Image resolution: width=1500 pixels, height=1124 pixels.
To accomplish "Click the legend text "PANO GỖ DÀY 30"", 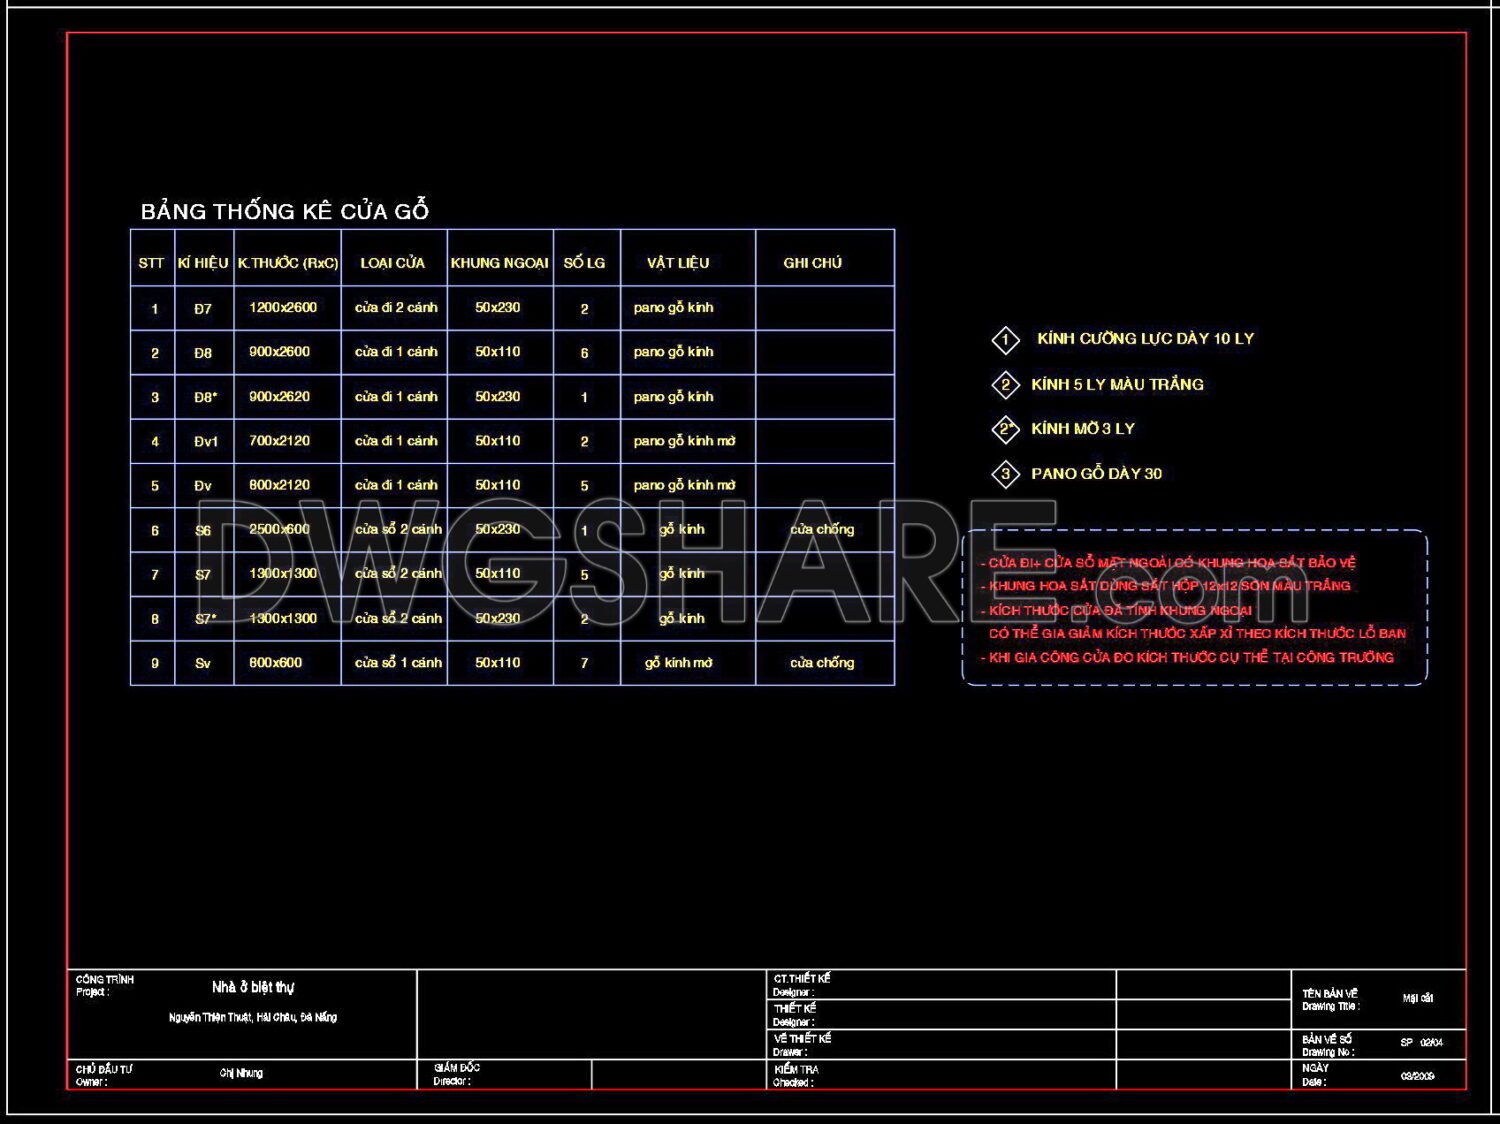I will coord(1096,473).
